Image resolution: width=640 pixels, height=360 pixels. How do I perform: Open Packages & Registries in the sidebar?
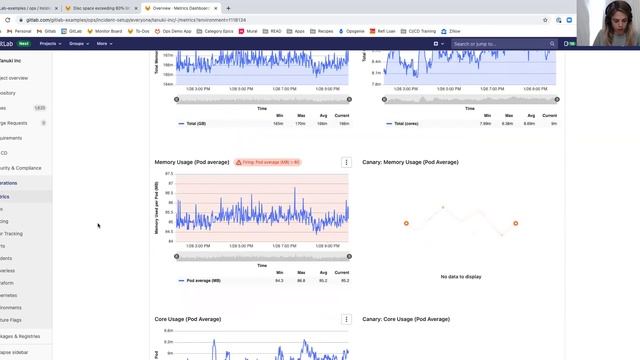[x=20, y=336]
